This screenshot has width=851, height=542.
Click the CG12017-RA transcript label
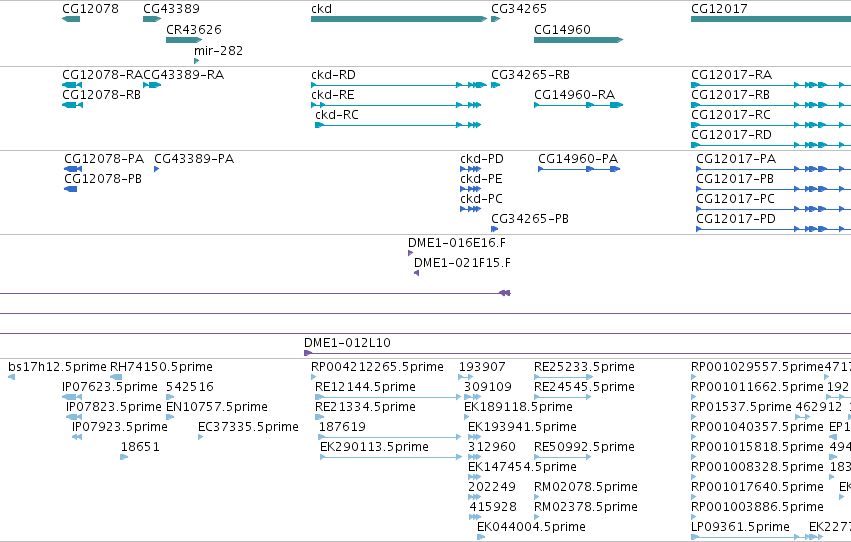732,74
